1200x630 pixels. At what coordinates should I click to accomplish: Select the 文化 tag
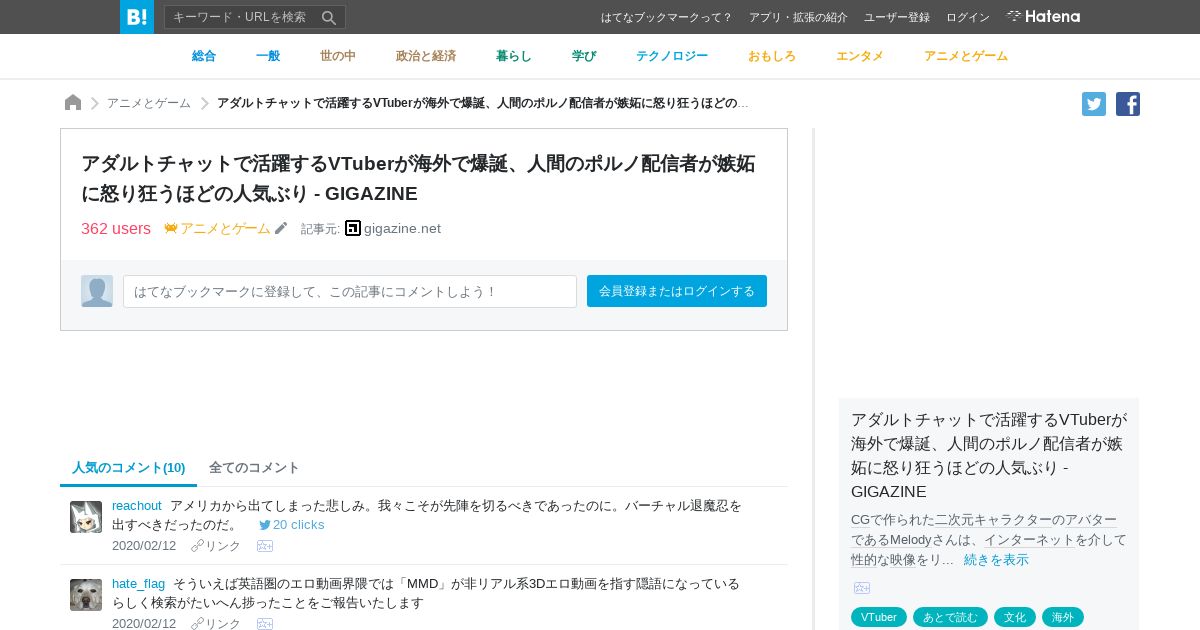tap(1015, 617)
